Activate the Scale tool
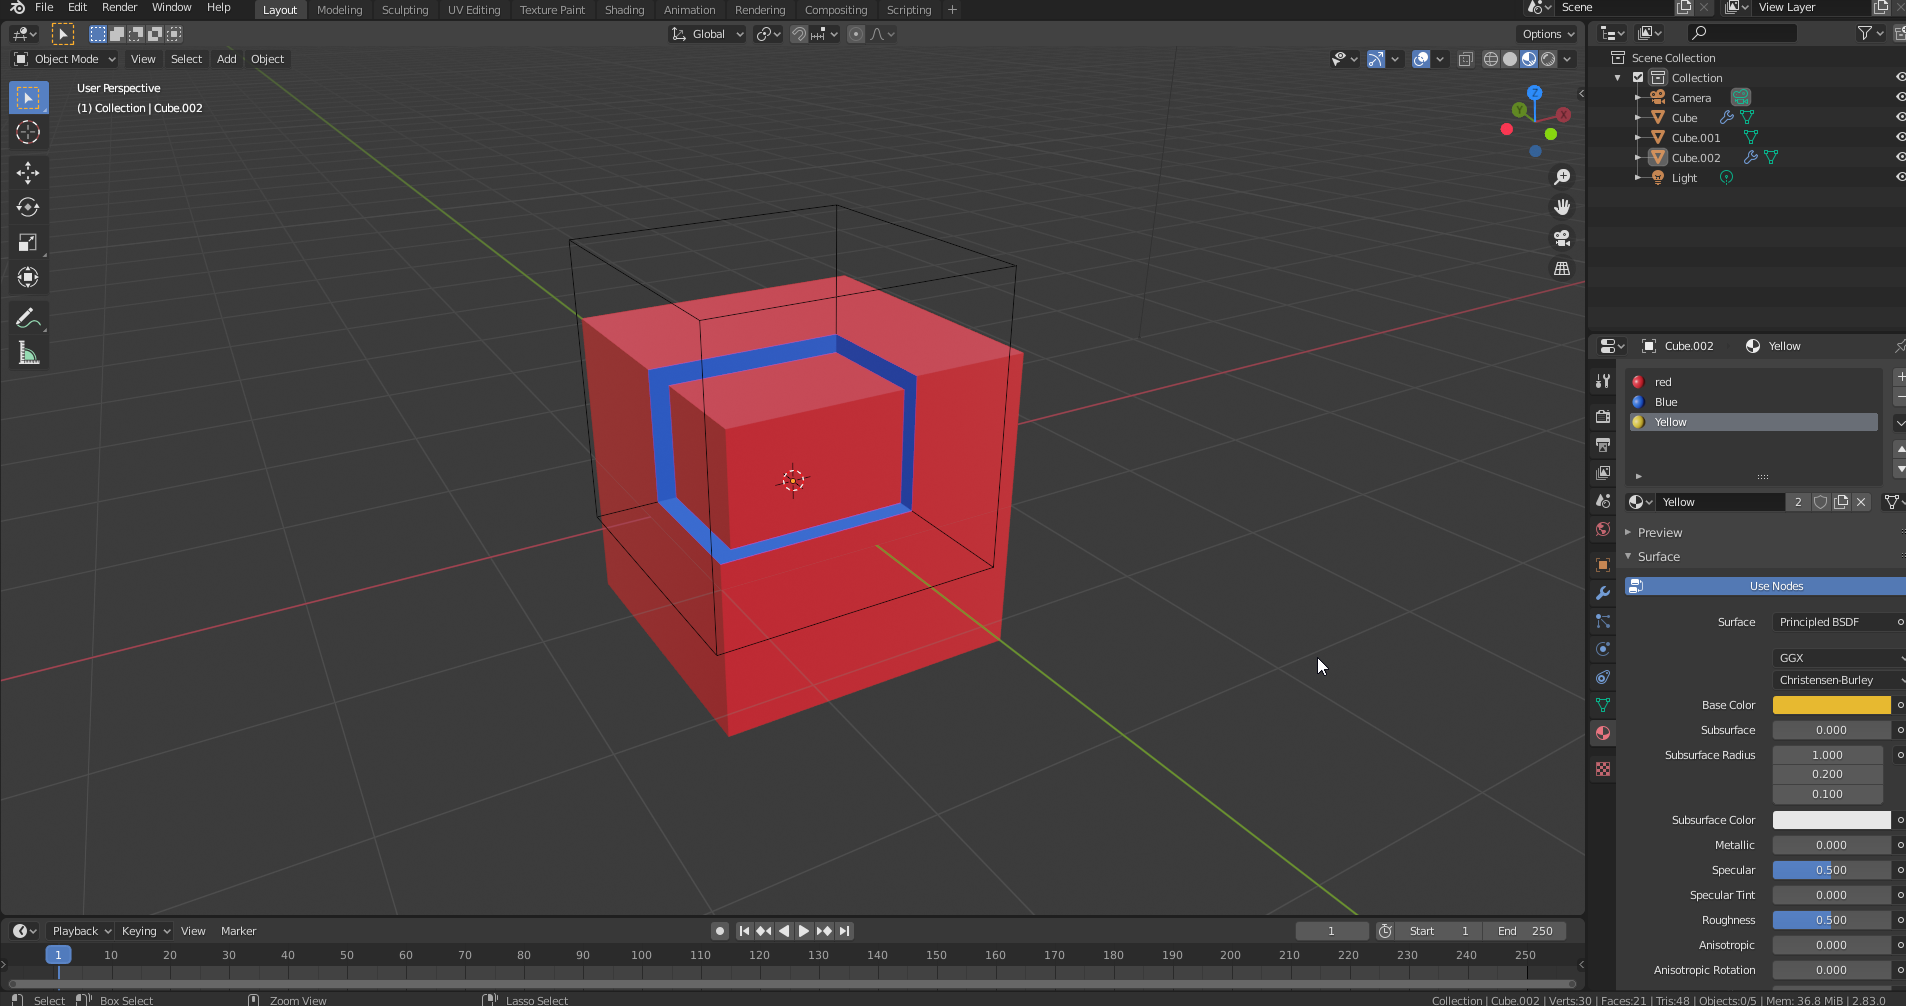This screenshot has height=1006, width=1906. click(28, 242)
